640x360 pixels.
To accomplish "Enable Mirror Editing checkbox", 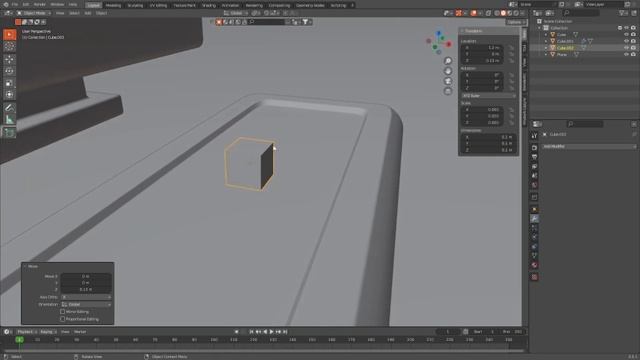I will 62,312.
